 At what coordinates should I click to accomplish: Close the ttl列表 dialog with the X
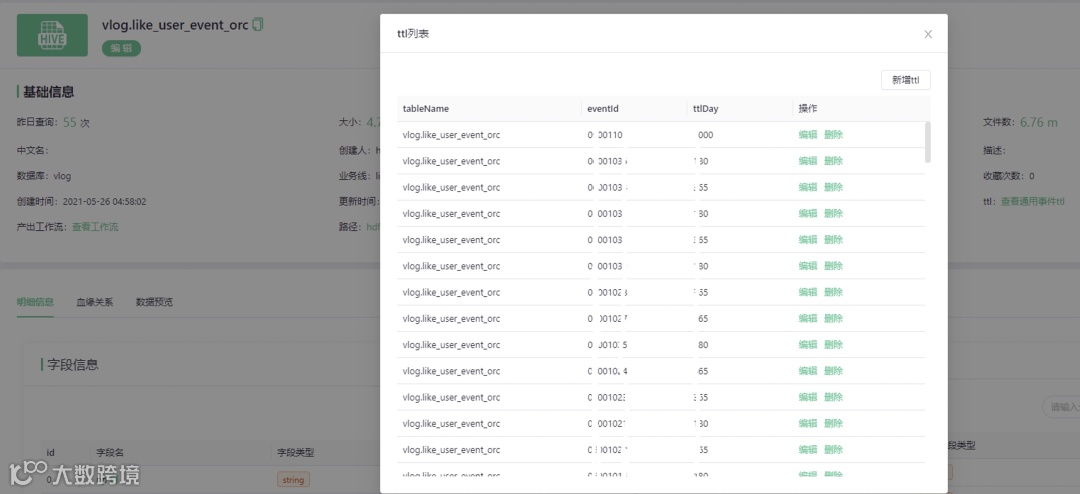(x=928, y=34)
